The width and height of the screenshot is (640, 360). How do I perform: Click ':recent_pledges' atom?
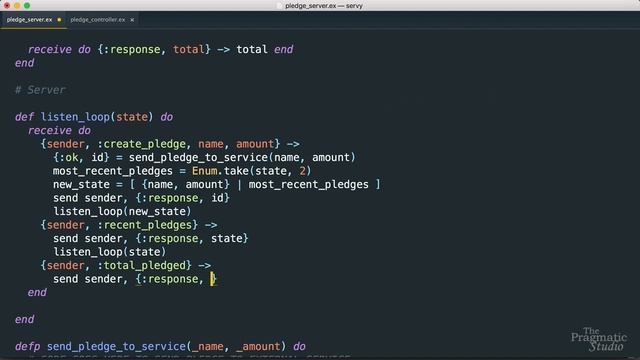coord(144,225)
